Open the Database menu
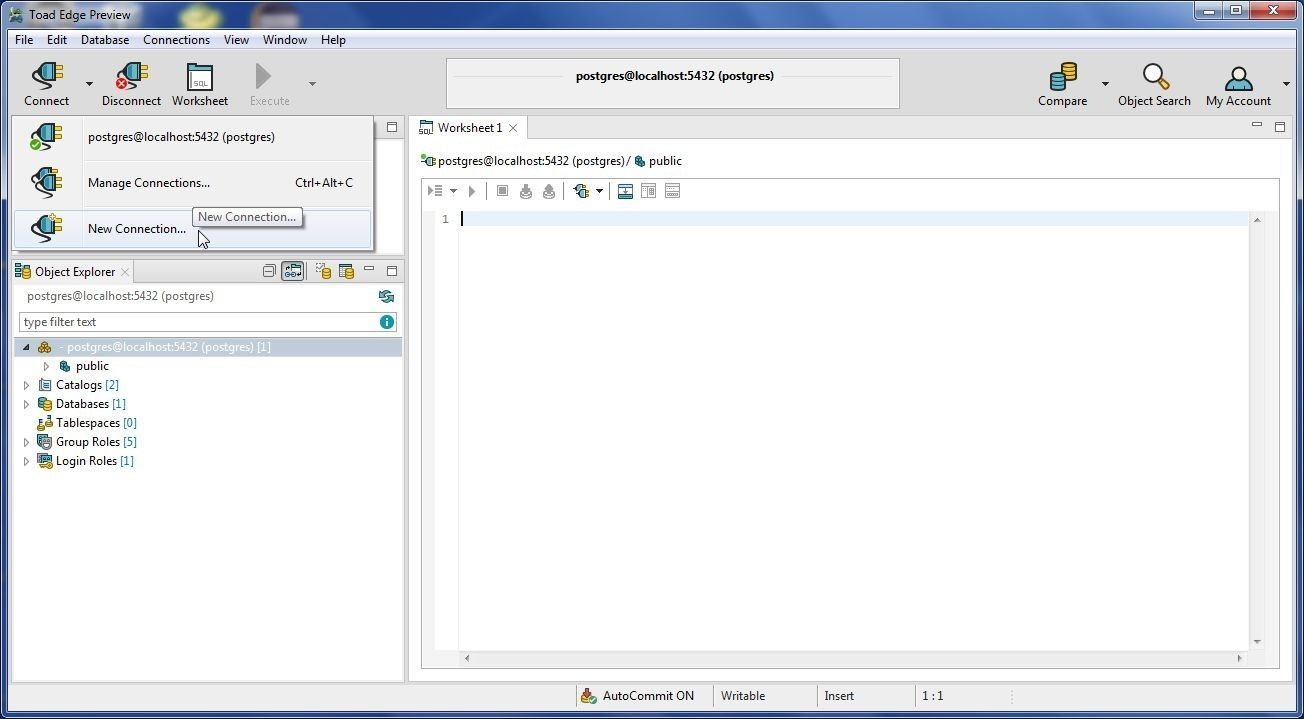Image resolution: width=1304 pixels, height=719 pixels. 105,40
